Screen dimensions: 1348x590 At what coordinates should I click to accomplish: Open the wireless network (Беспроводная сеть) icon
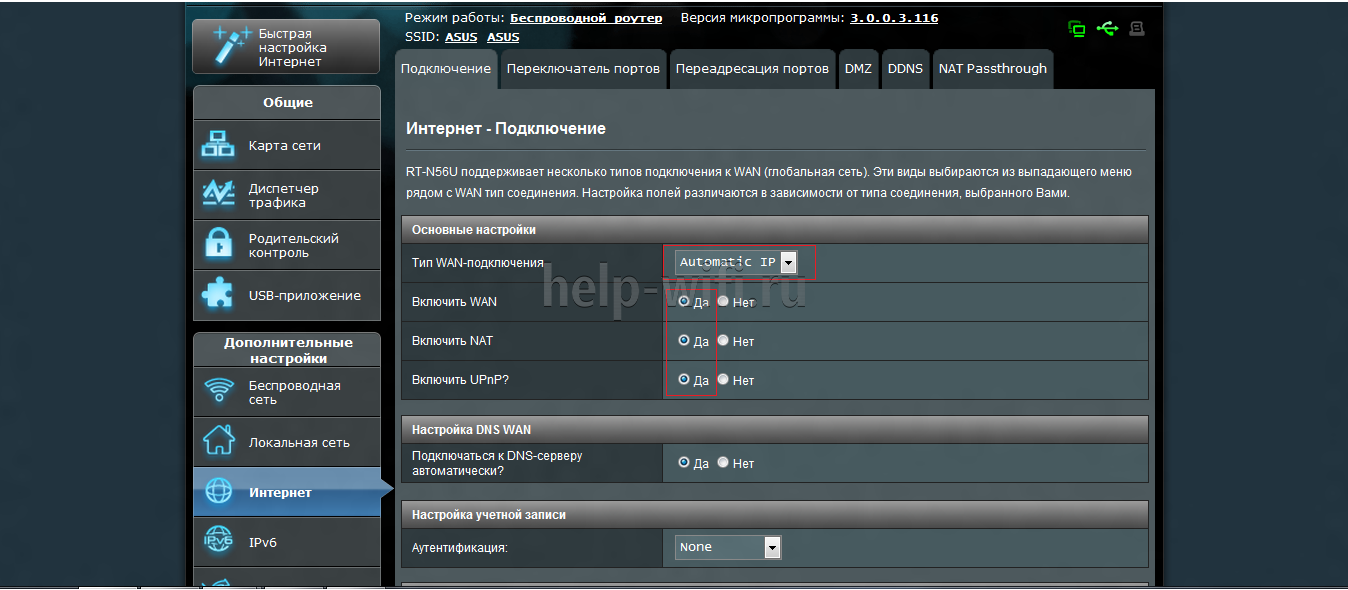(218, 392)
